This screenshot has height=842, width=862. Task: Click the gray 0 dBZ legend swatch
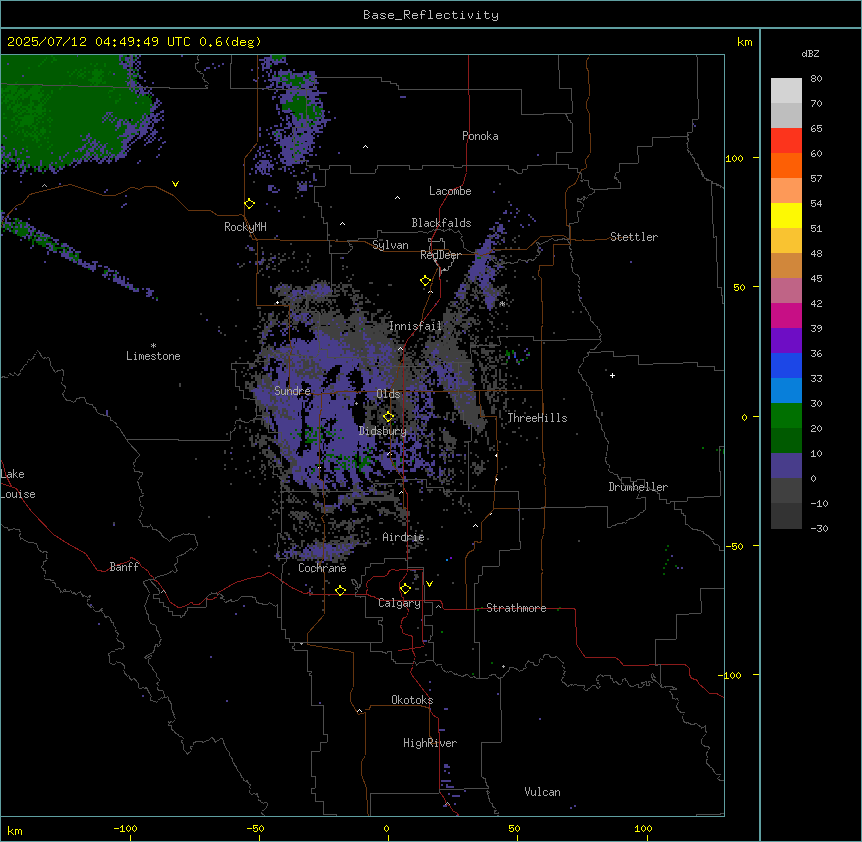click(x=786, y=491)
